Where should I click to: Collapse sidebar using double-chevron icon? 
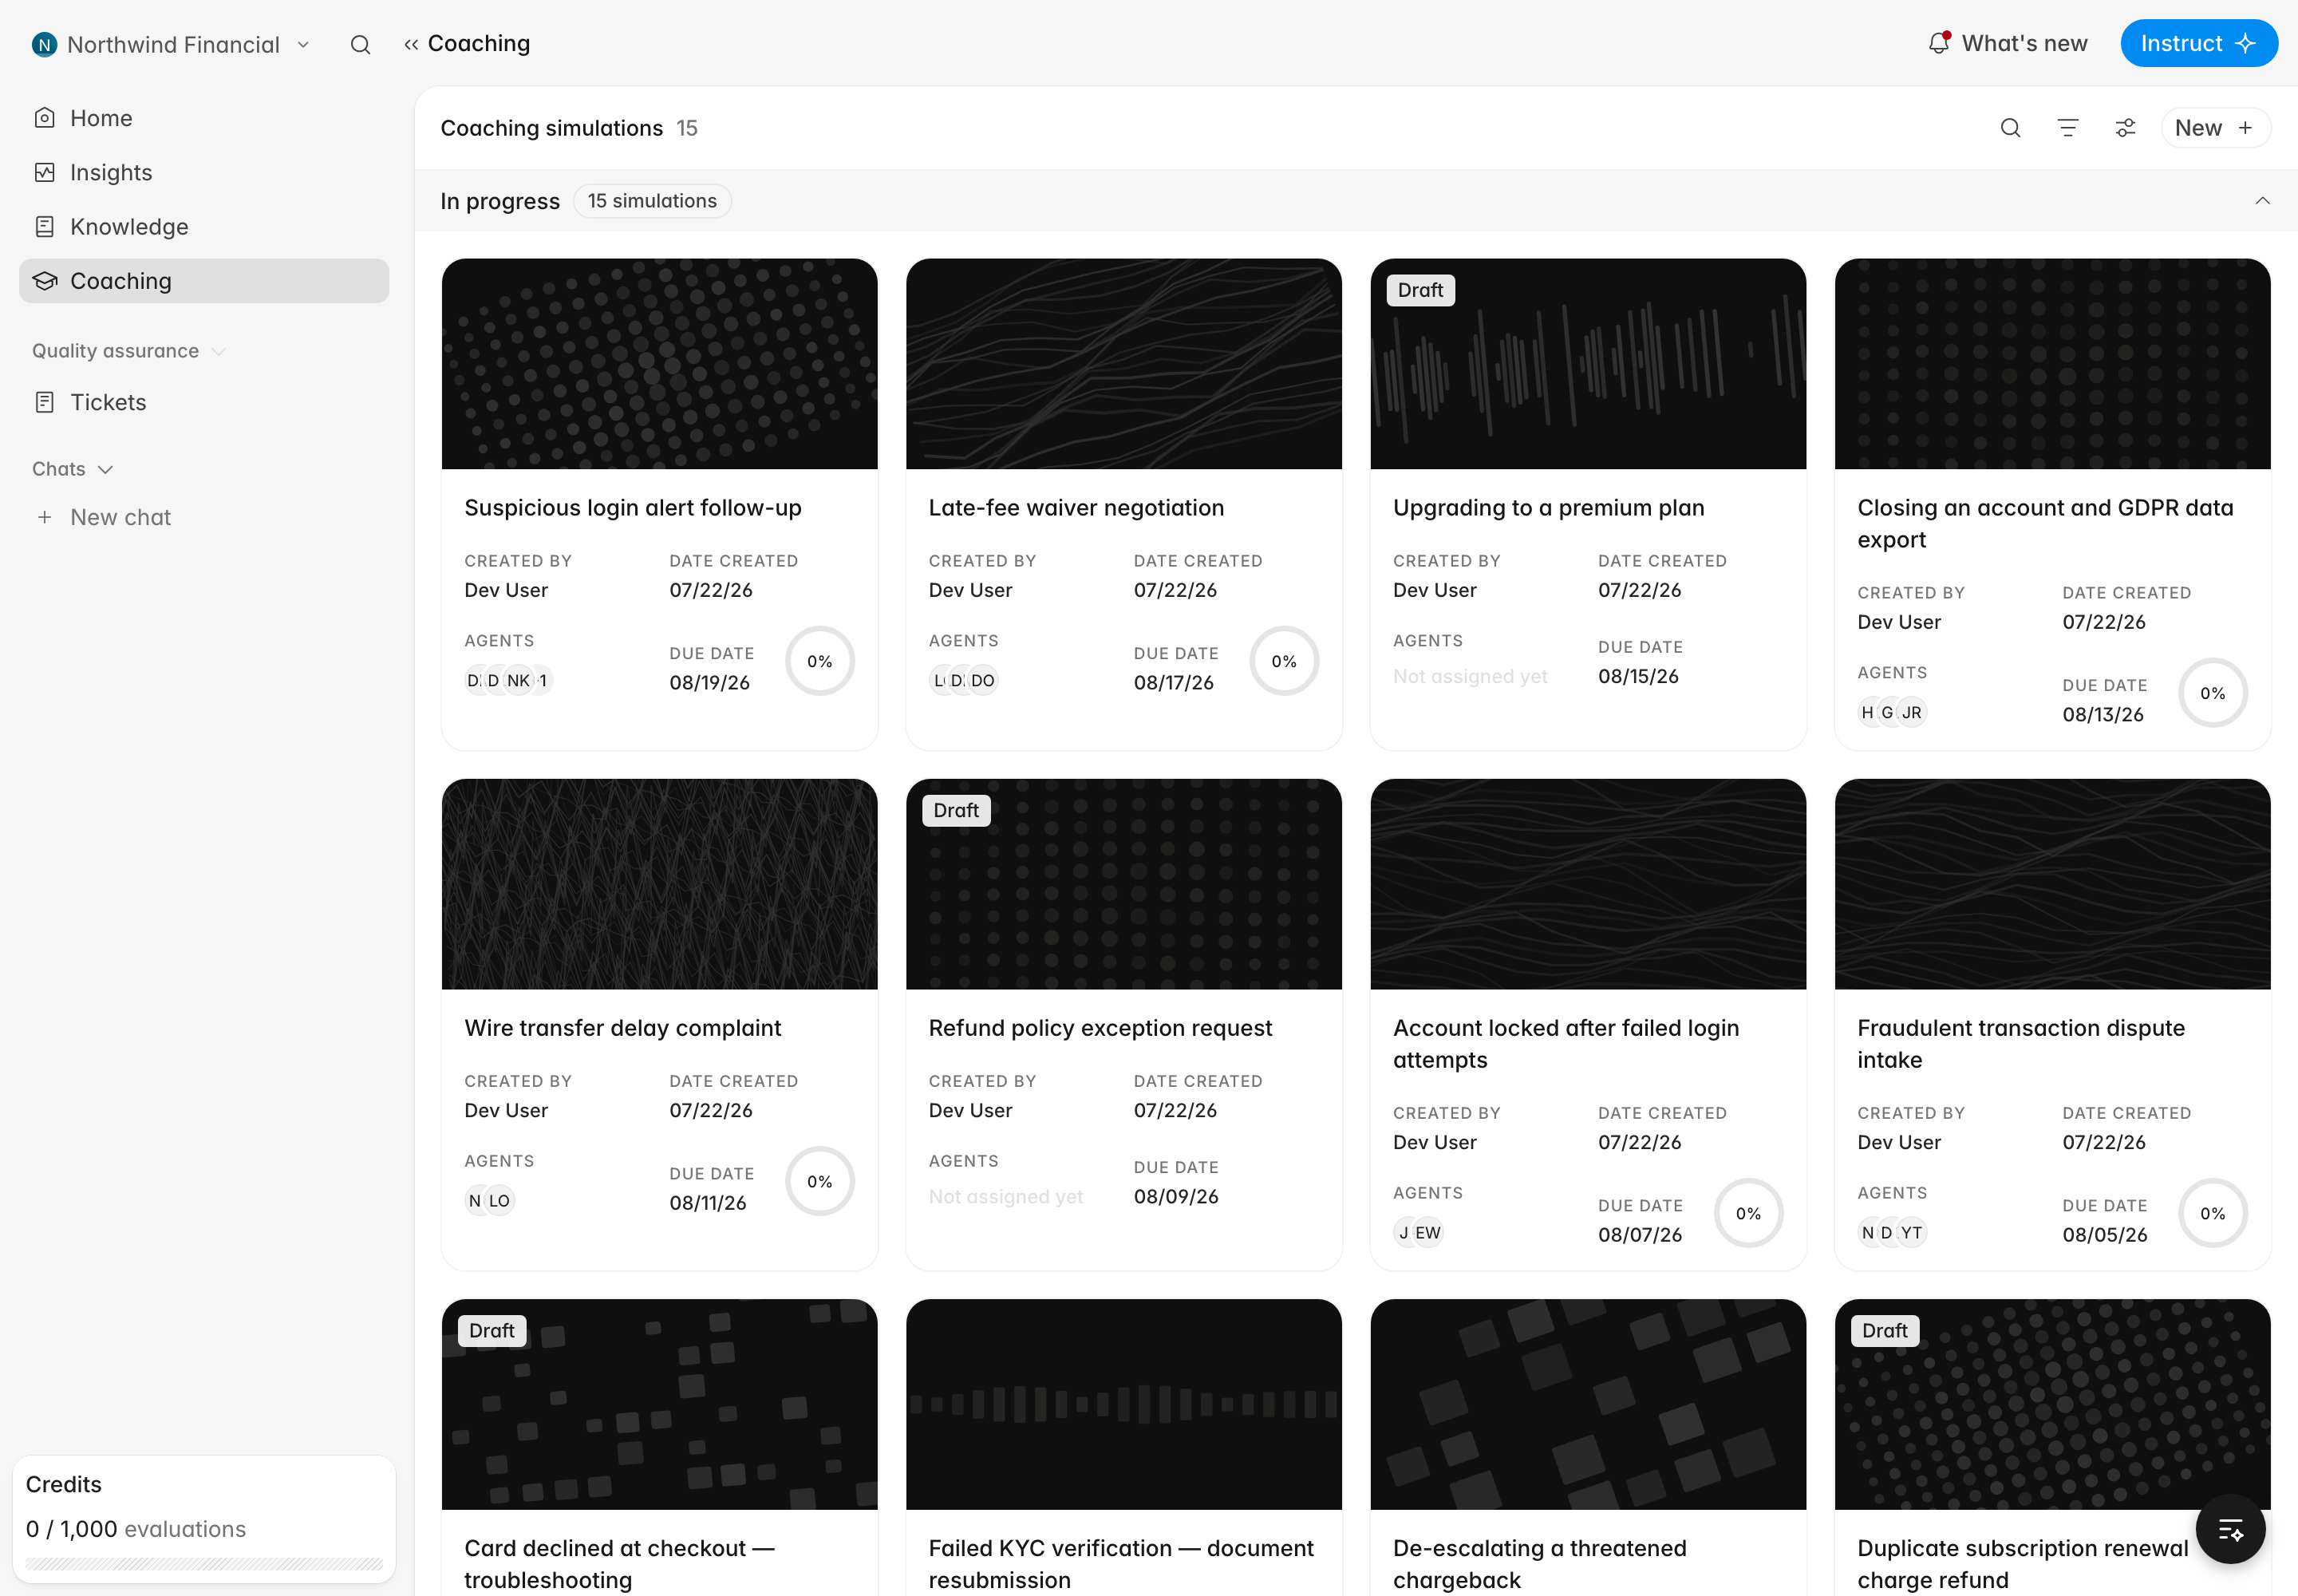[x=411, y=45]
